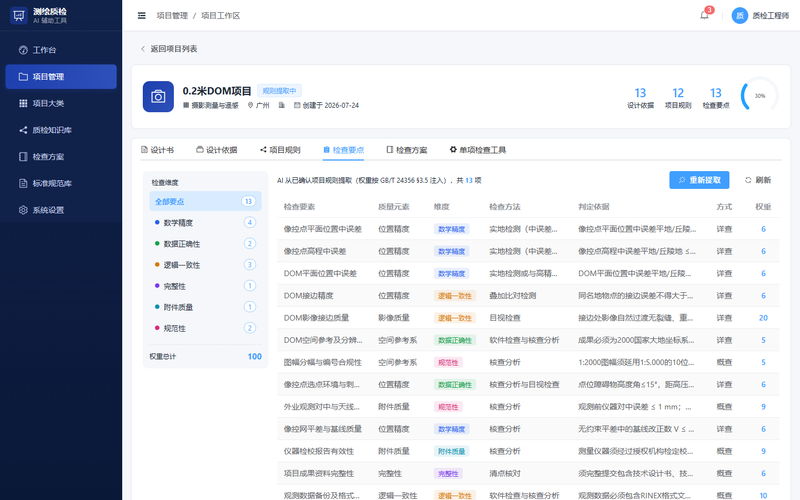The height and width of the screenshot is (500, 800).
Task: Click DOM接边精度 row
Action: (x=528, y=295)
